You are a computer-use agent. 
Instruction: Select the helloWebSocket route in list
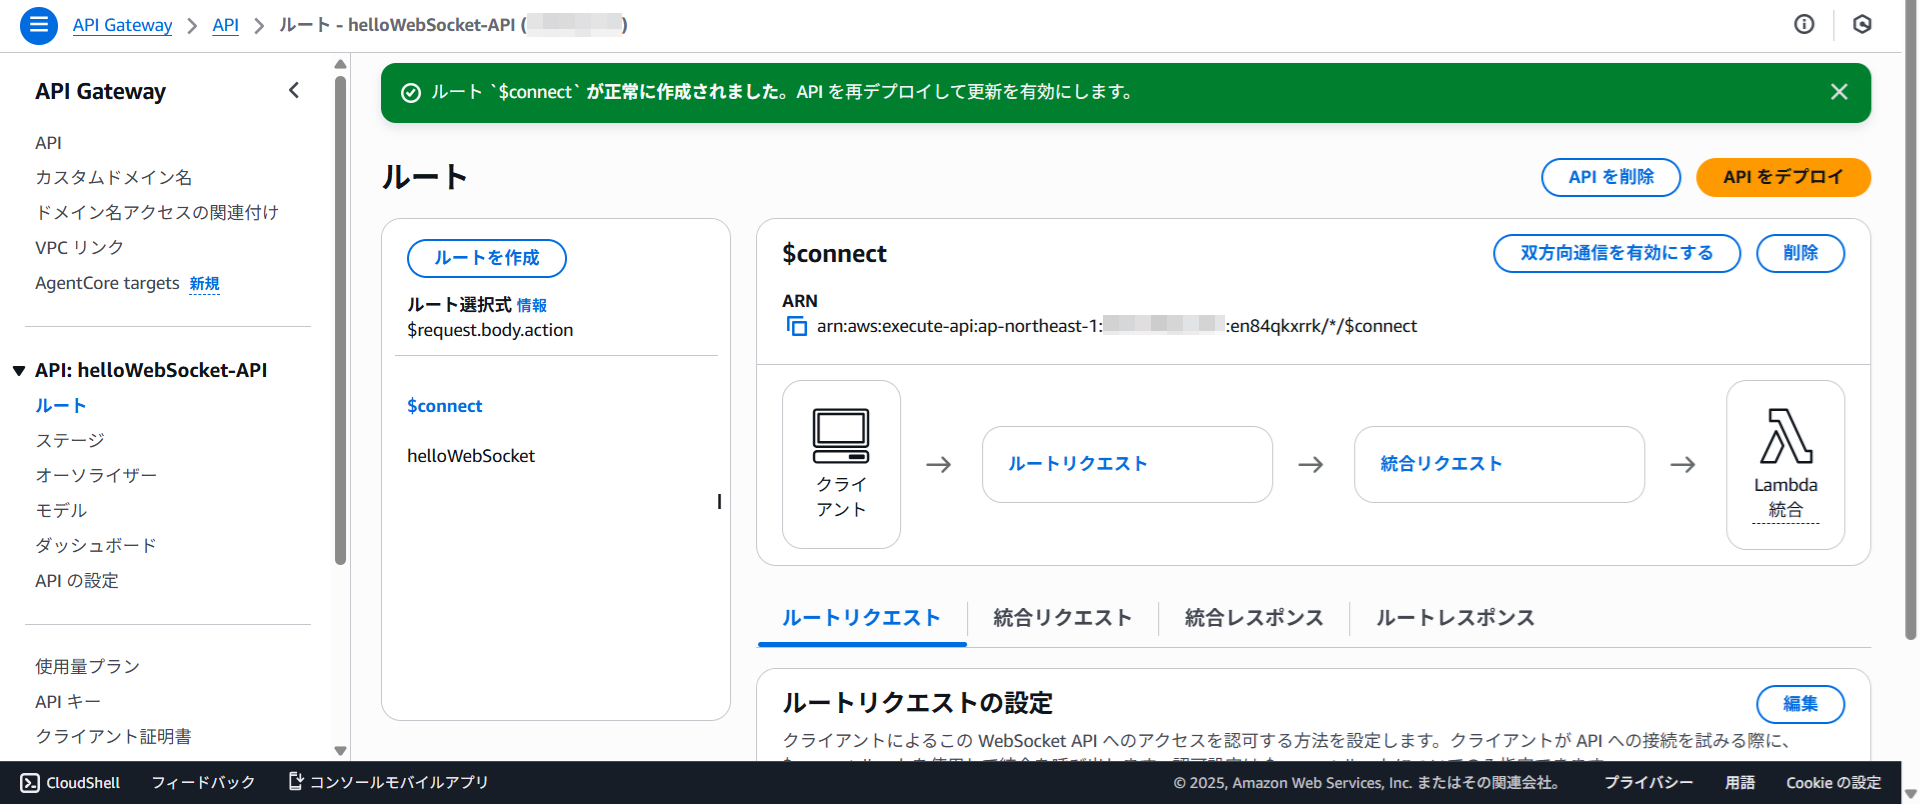(x=471, y=456)
